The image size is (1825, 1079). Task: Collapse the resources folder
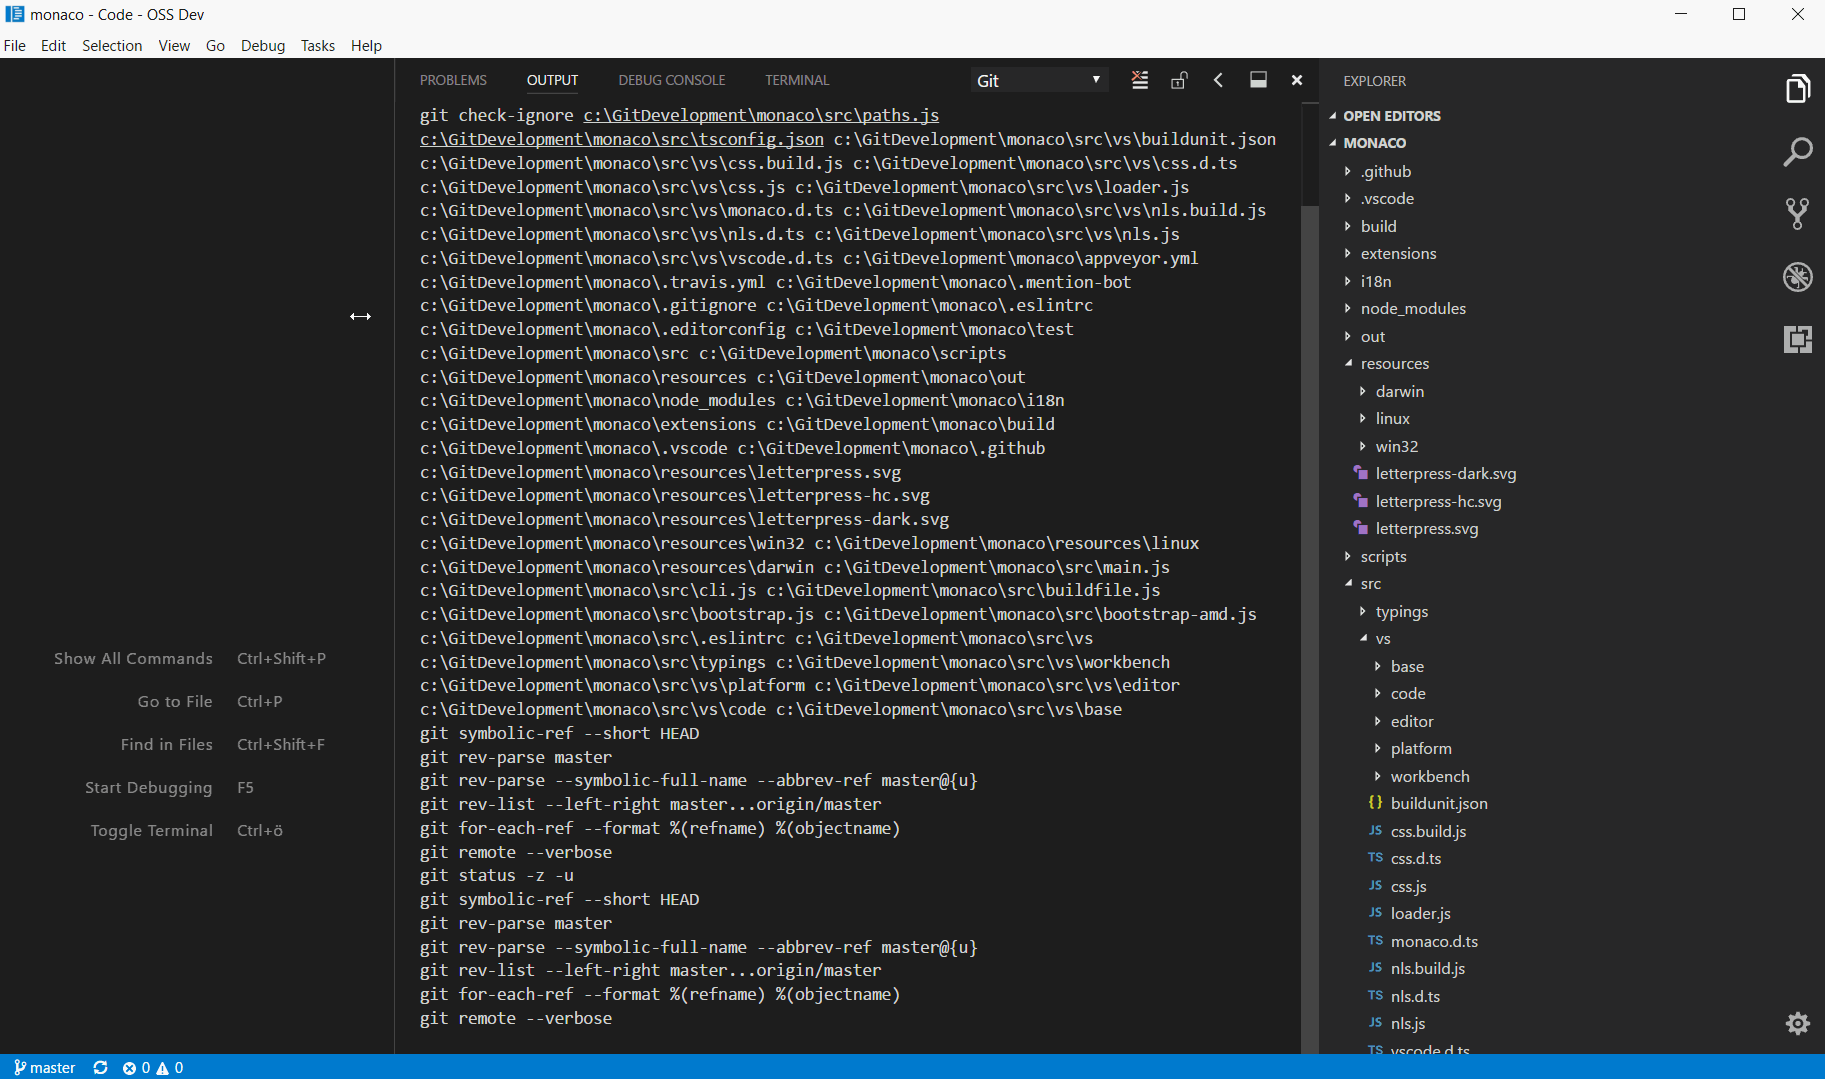(1394, 363)
